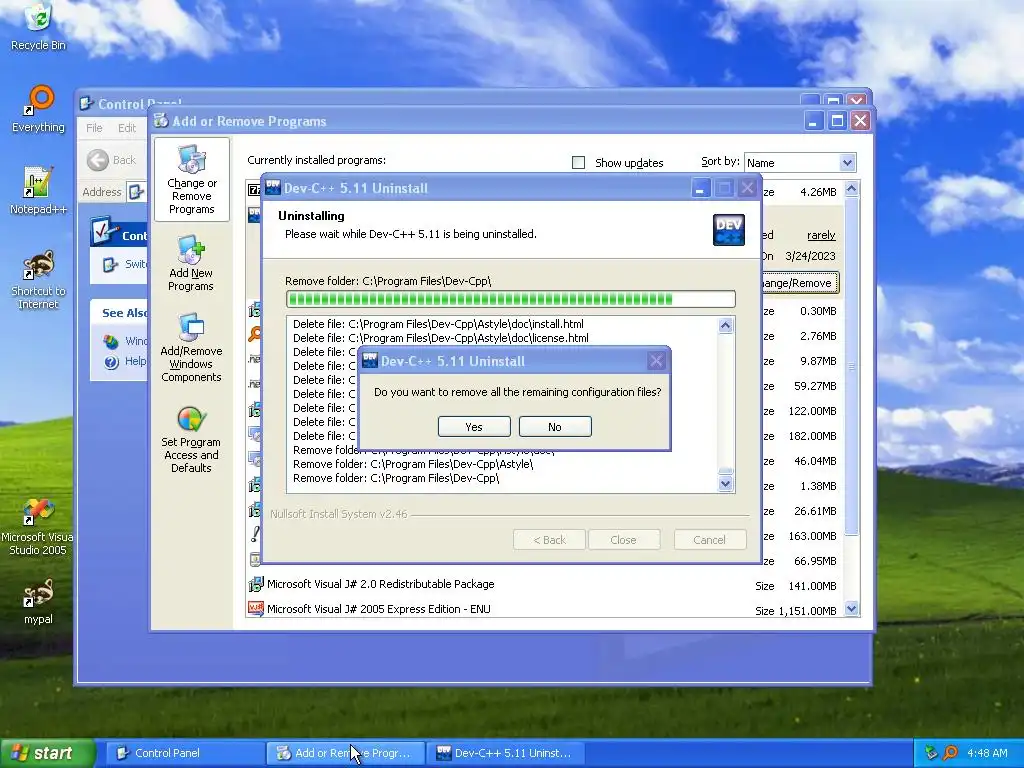The height and width of the screenshot is (768, 1024).
Task: Switch to Add or Remove Programs taskbar button
Action: point(345,753)
